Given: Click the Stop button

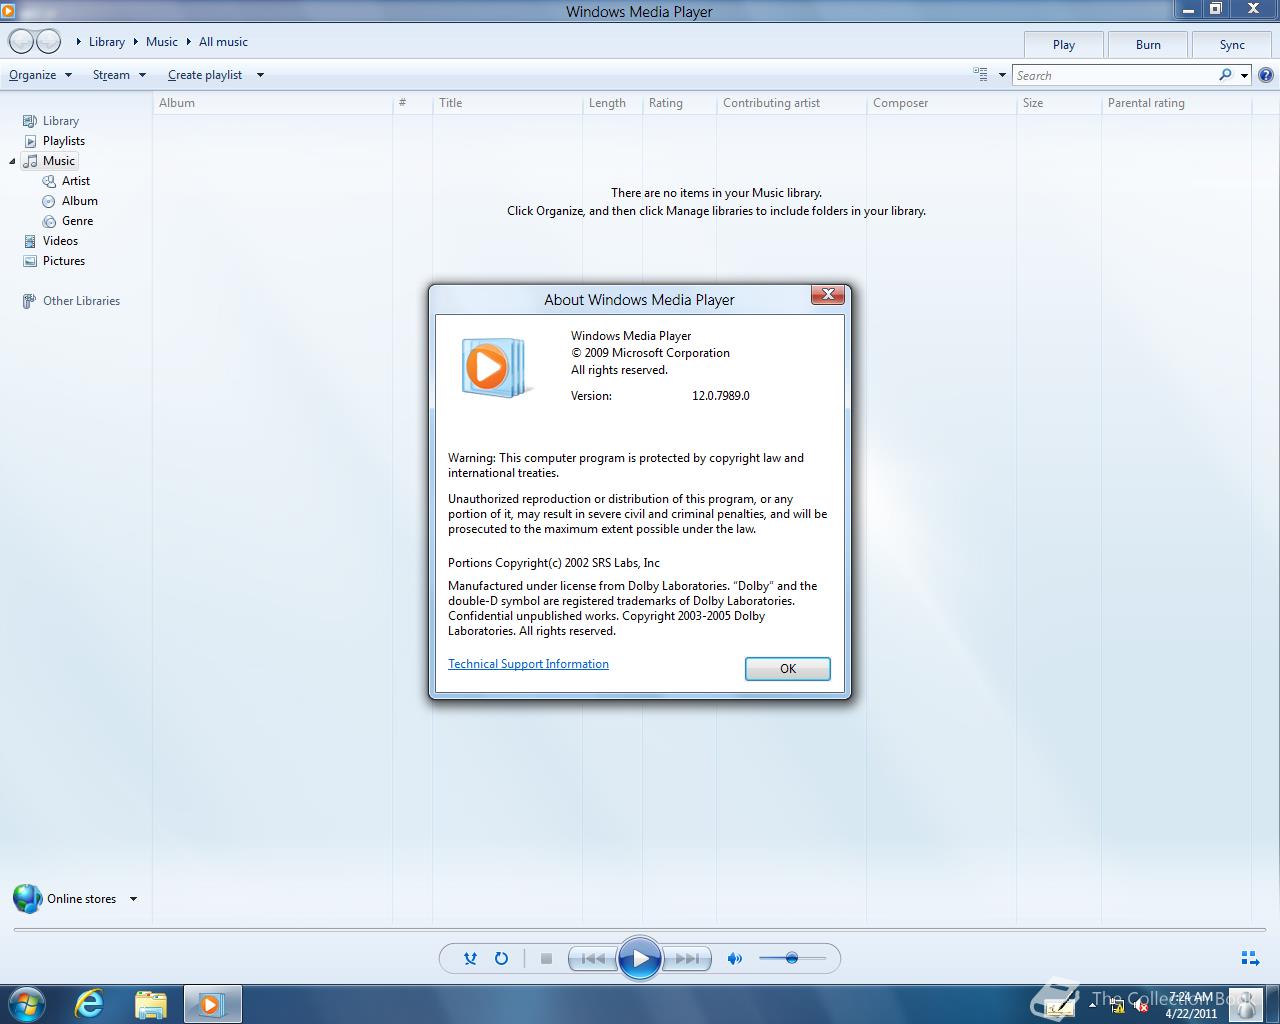Looking at the screenshot, I should (546, 958).
